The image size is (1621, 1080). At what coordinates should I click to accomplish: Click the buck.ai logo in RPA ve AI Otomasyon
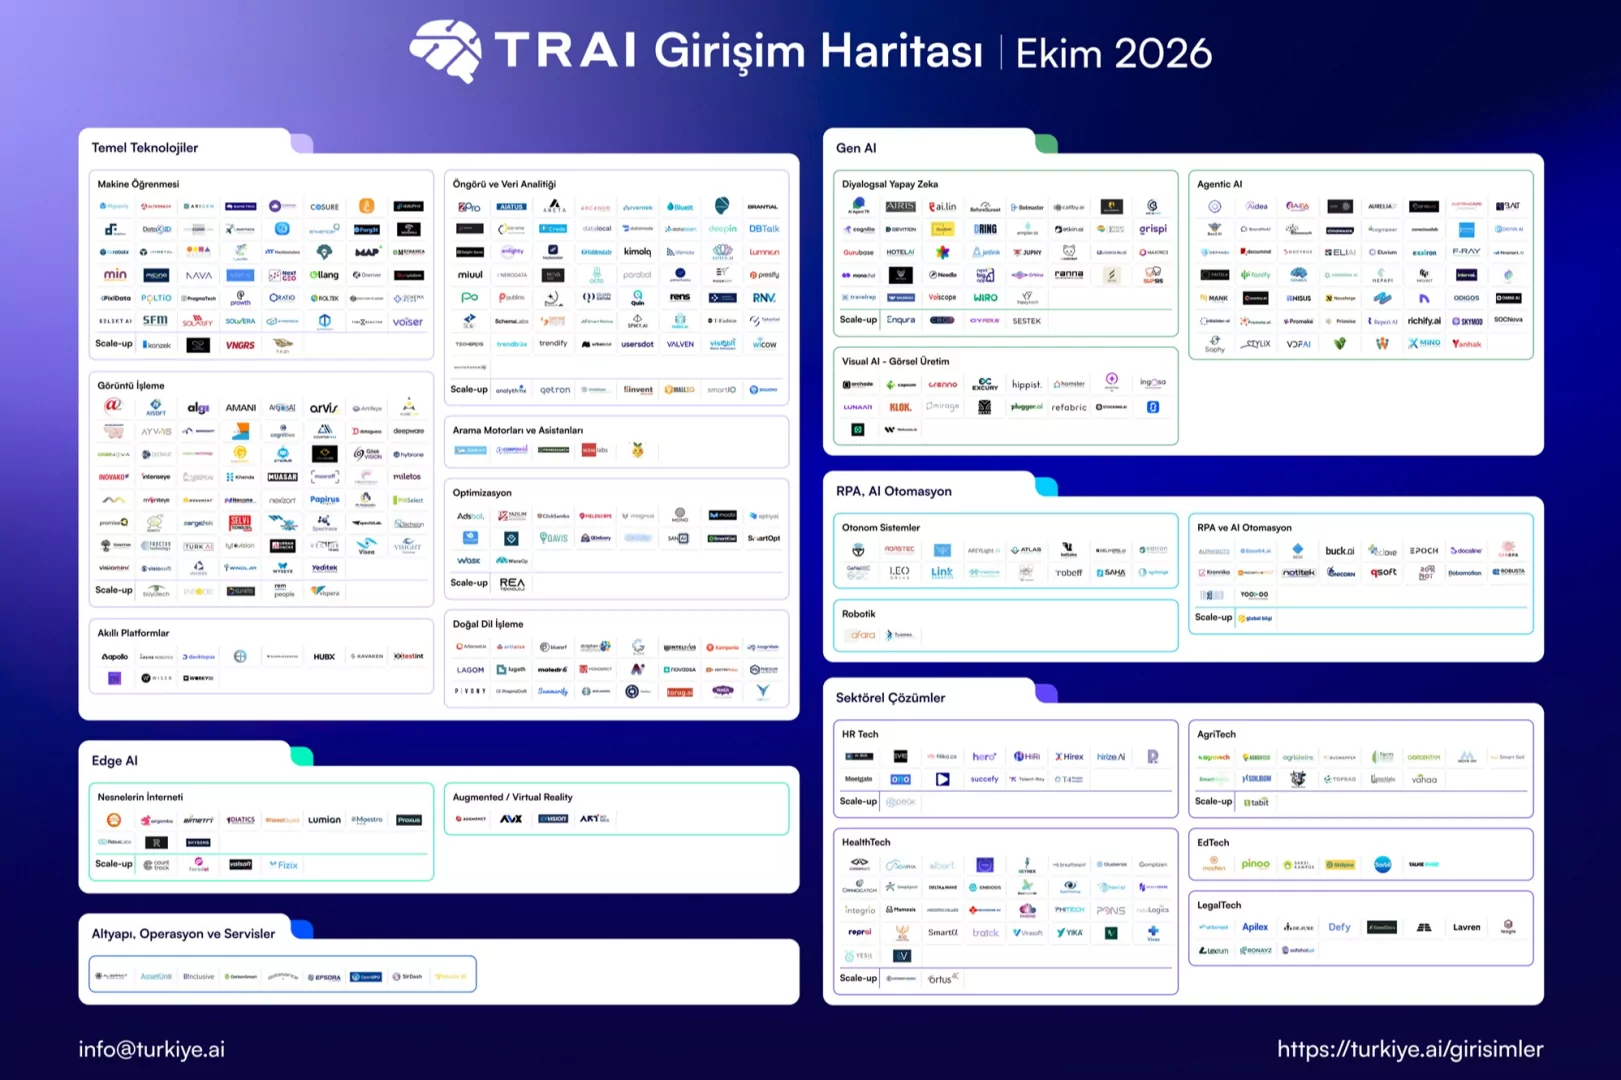pyautogui.click(x=1340, y=551)
